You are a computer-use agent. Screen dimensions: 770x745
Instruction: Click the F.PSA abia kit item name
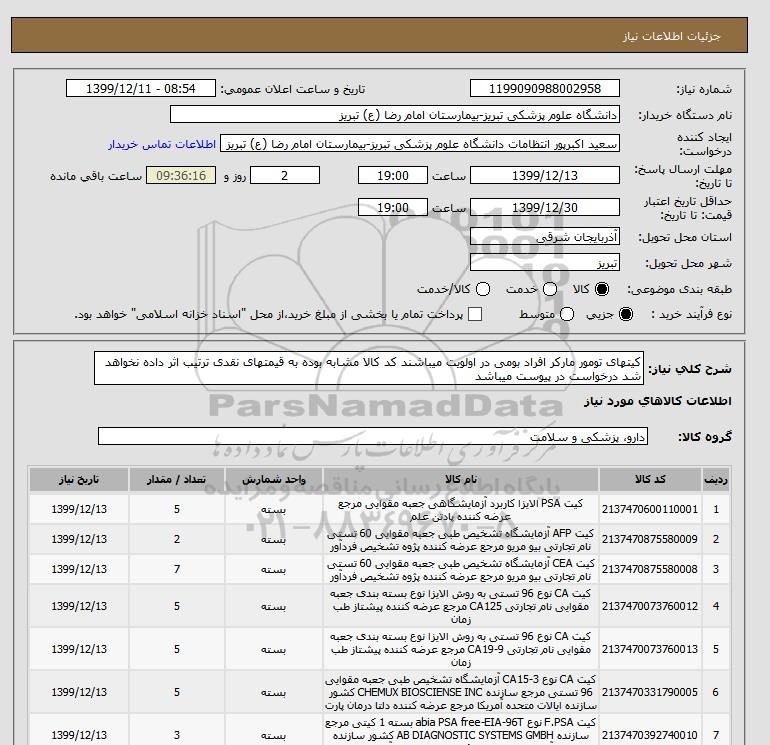click(461, 732)
